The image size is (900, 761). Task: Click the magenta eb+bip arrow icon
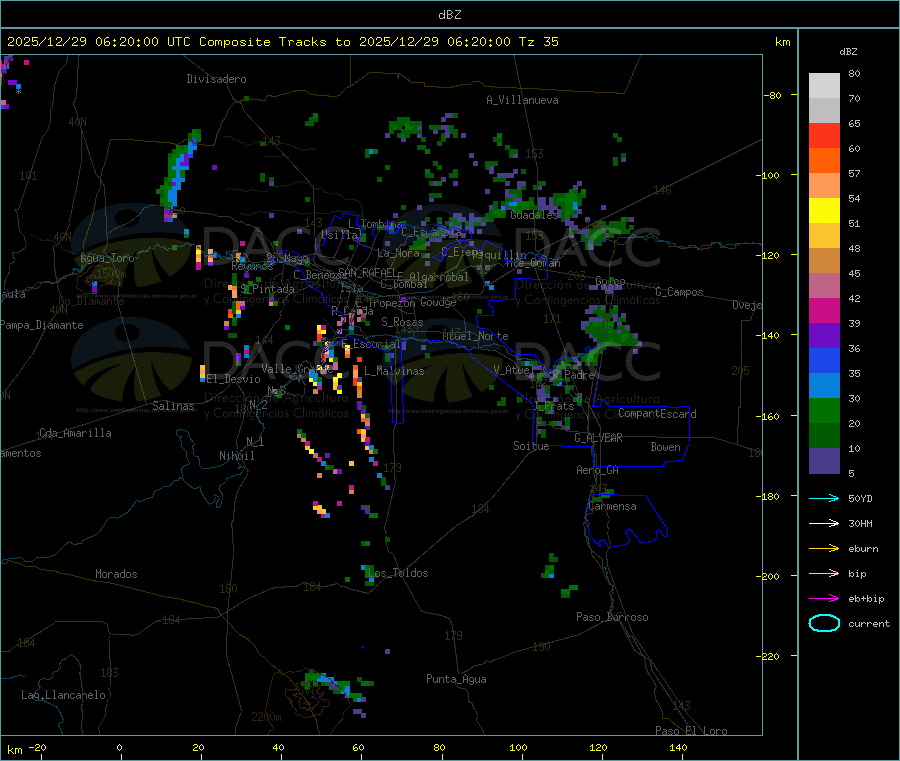[824, 599]
